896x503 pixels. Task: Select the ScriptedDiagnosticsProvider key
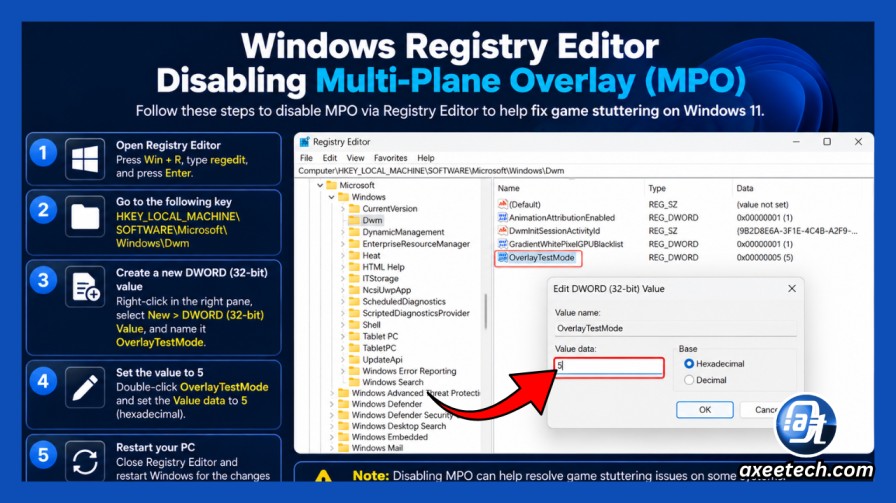pos(415,313)
